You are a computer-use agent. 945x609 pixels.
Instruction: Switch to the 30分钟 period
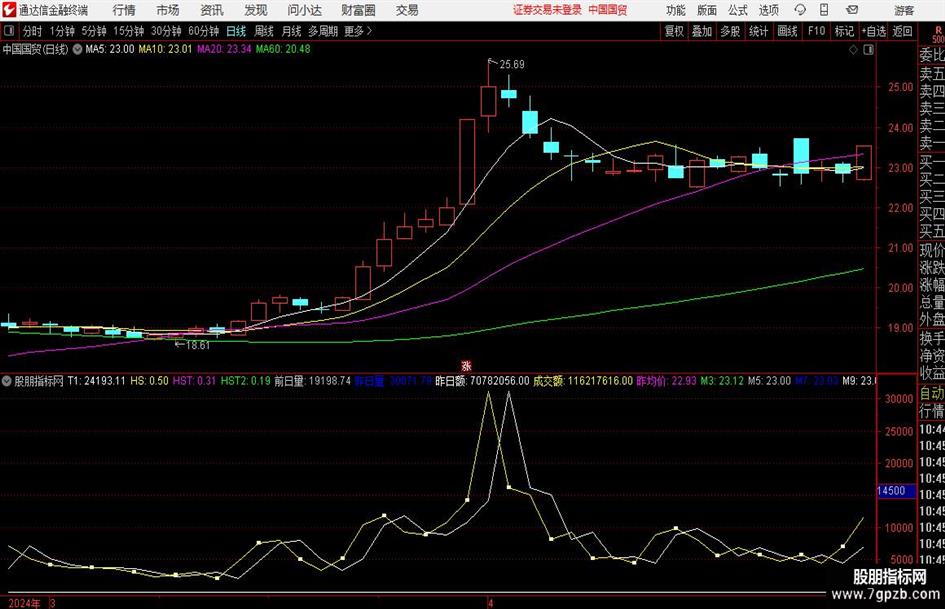166,31
